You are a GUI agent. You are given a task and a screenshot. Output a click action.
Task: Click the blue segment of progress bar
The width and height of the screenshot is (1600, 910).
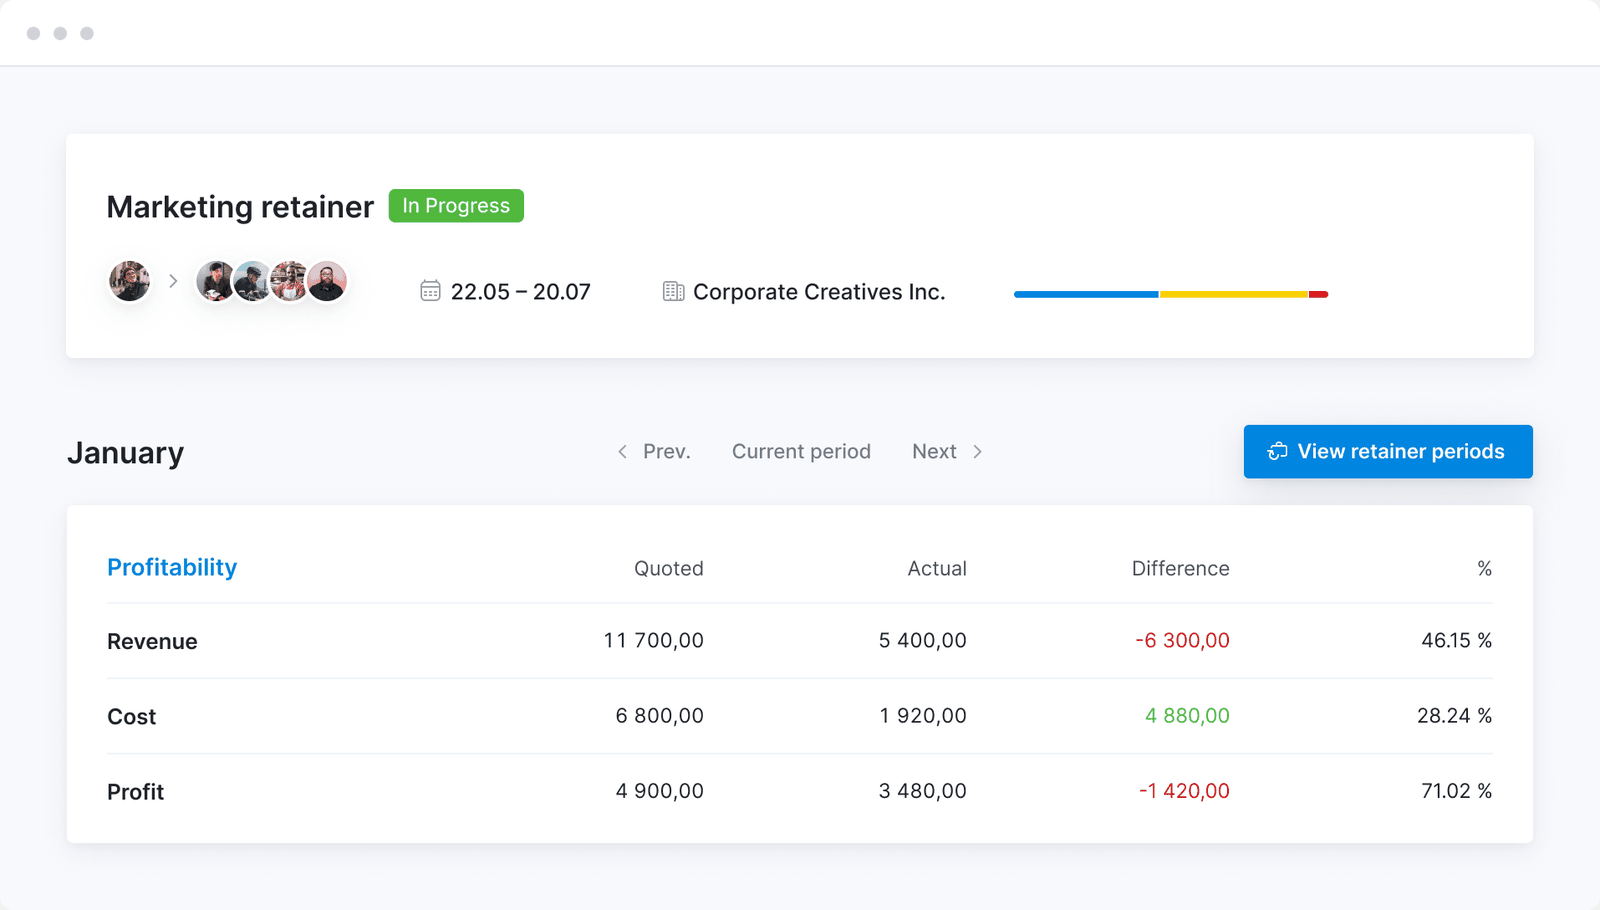(x=1086, y=294)
